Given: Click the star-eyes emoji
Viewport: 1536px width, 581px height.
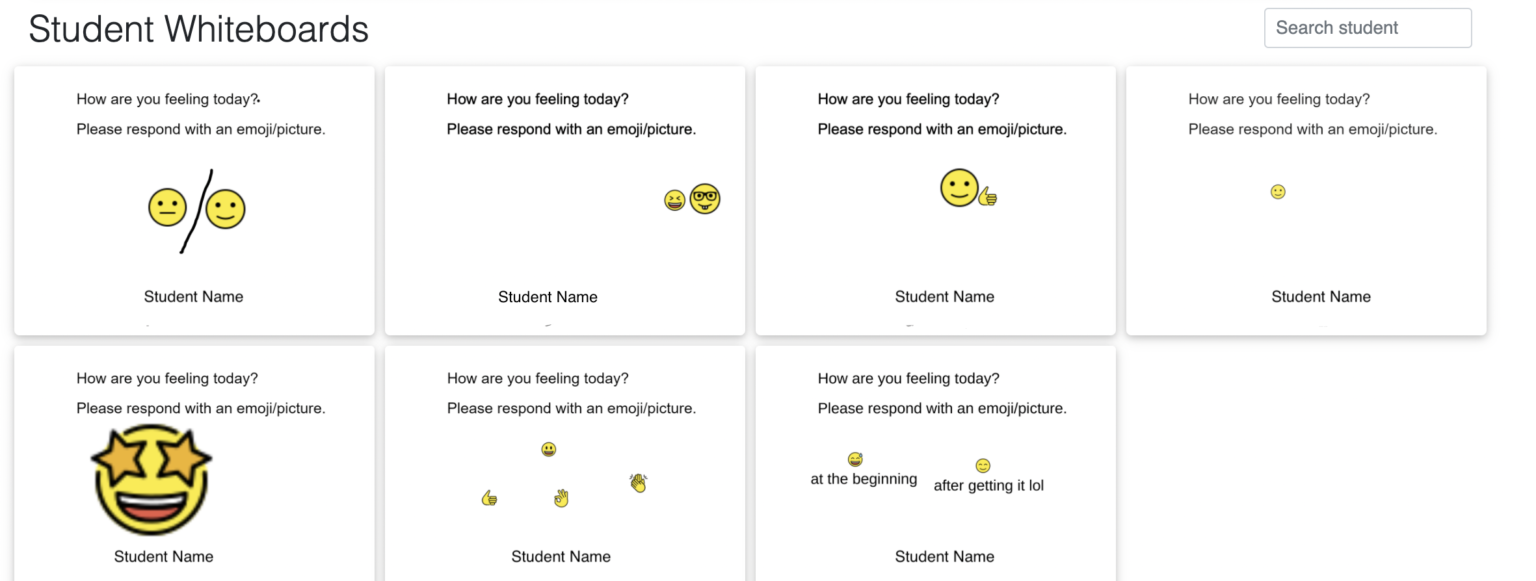Looking at the screenshot, I should (151, 478).
